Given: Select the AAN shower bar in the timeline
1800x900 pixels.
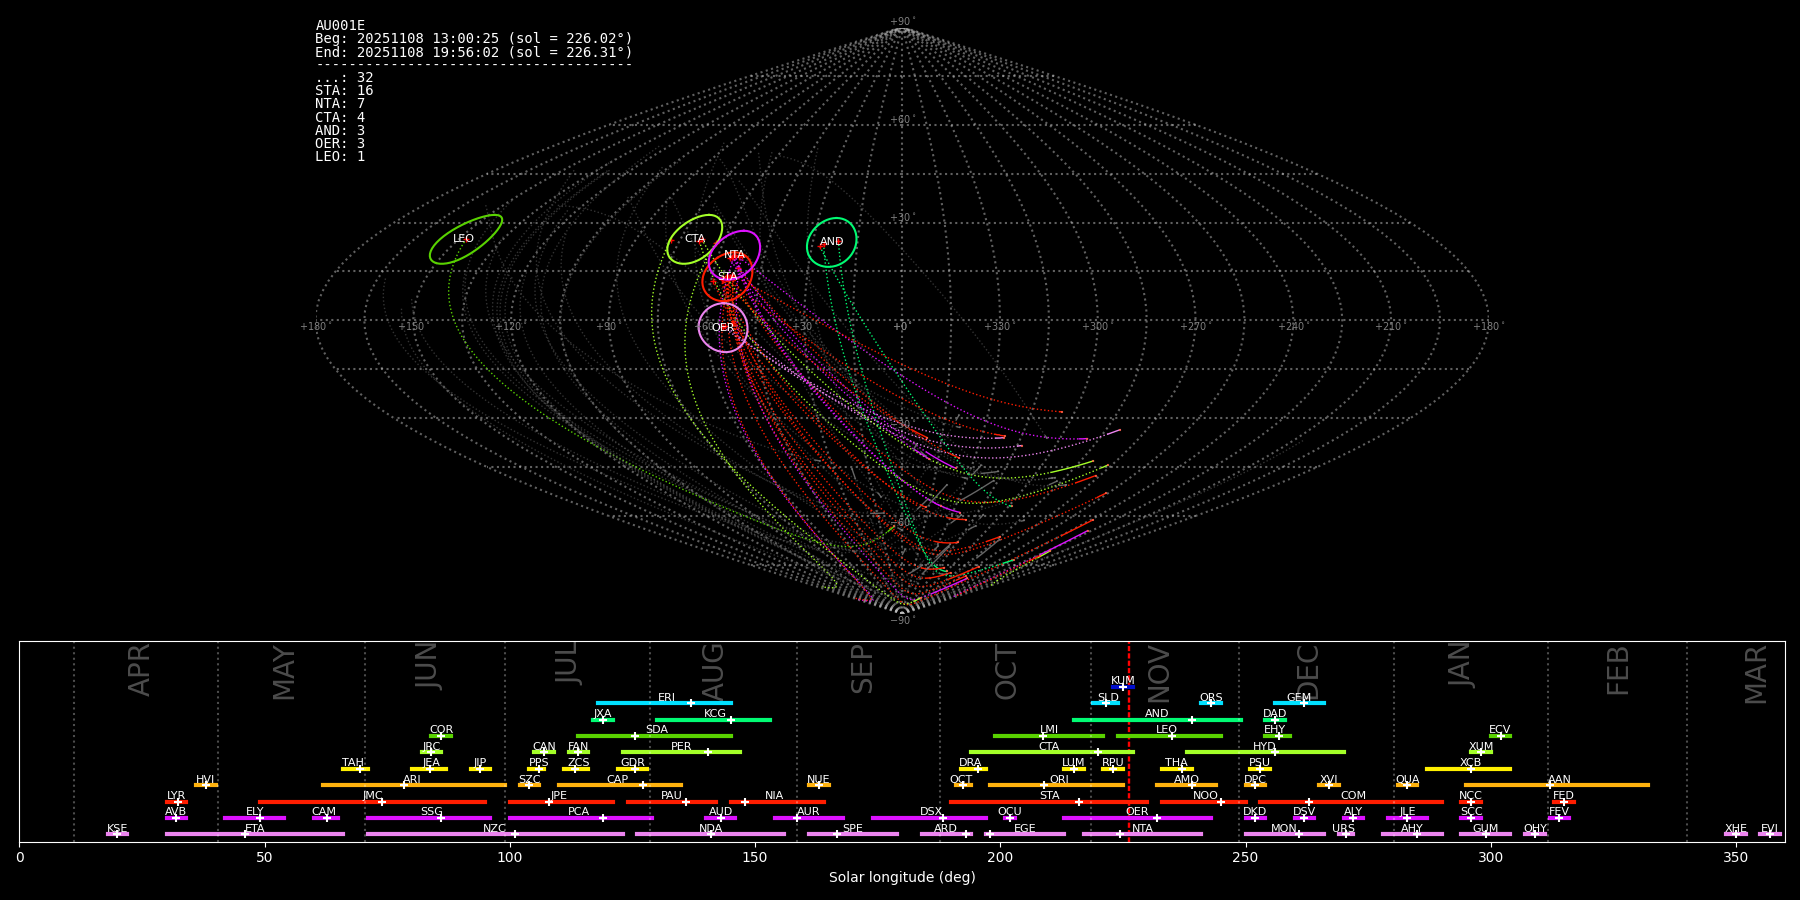Looking at the screenshot, I should [x=1557, y=785].
